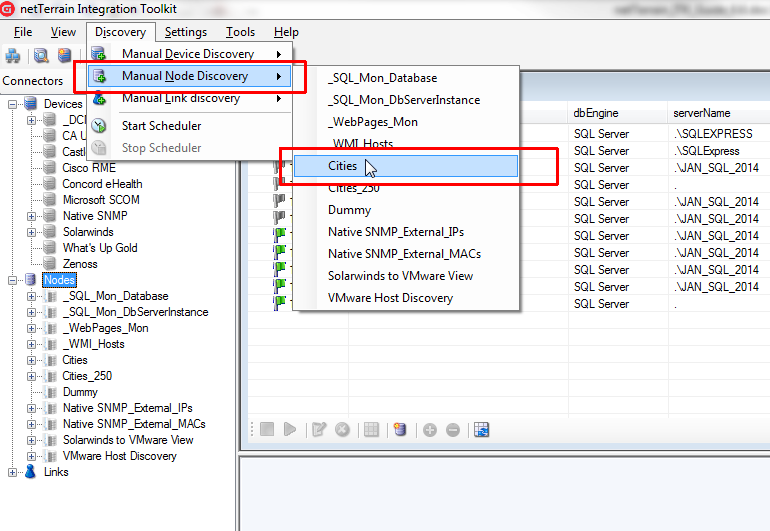
Task: Click the serverName column header
Action: [701, 113]
